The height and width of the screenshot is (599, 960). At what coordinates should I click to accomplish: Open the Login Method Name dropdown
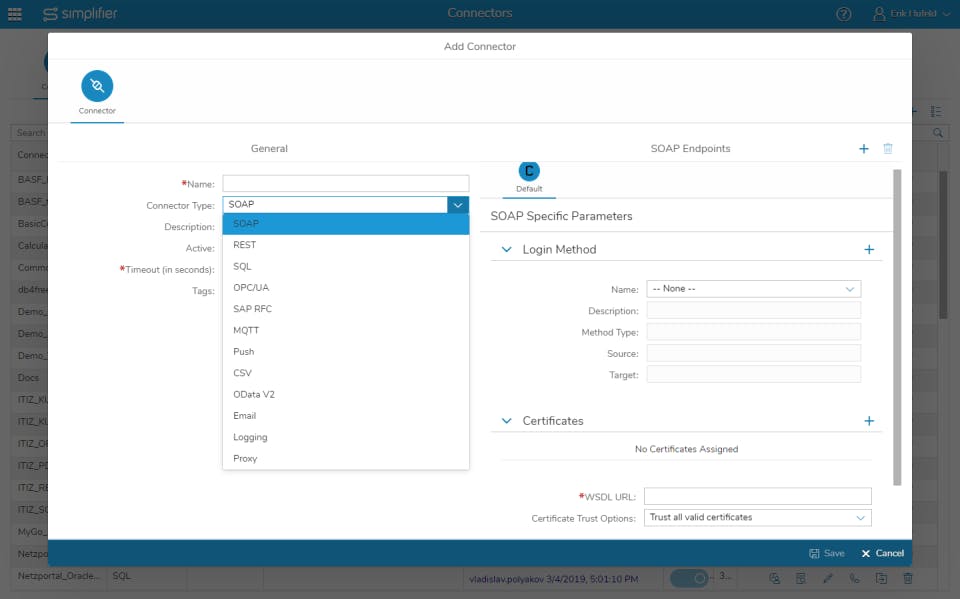click(754, 288)
